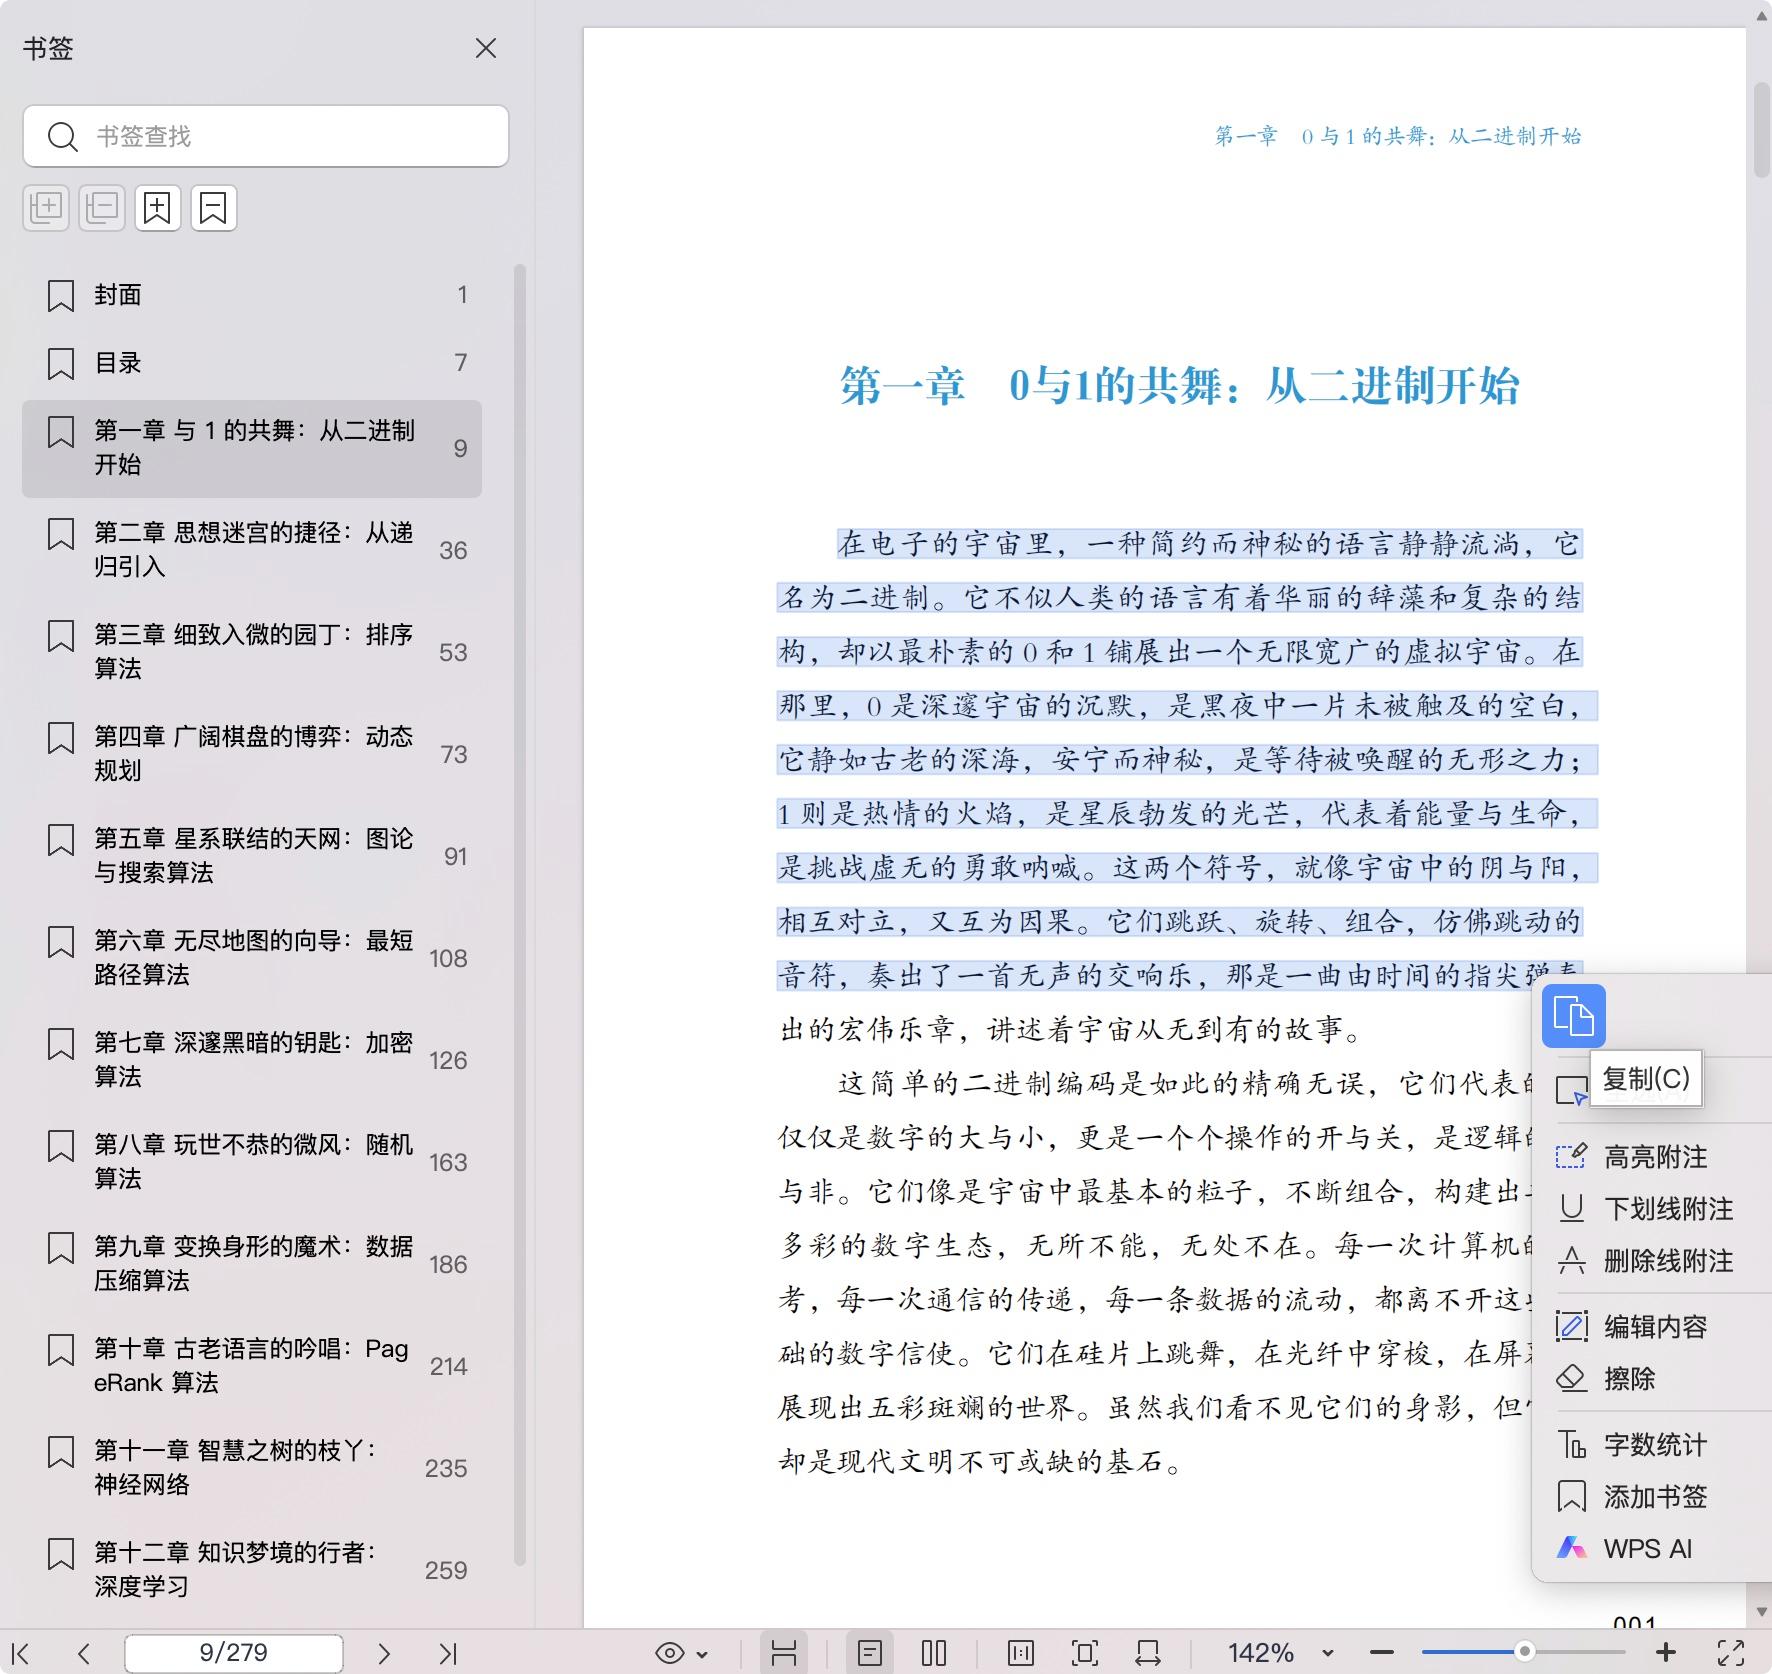The width and height of the screenshot is (1772, 1674).
Task: Zoom out using the minus icon
Action: point(1381,1652)
